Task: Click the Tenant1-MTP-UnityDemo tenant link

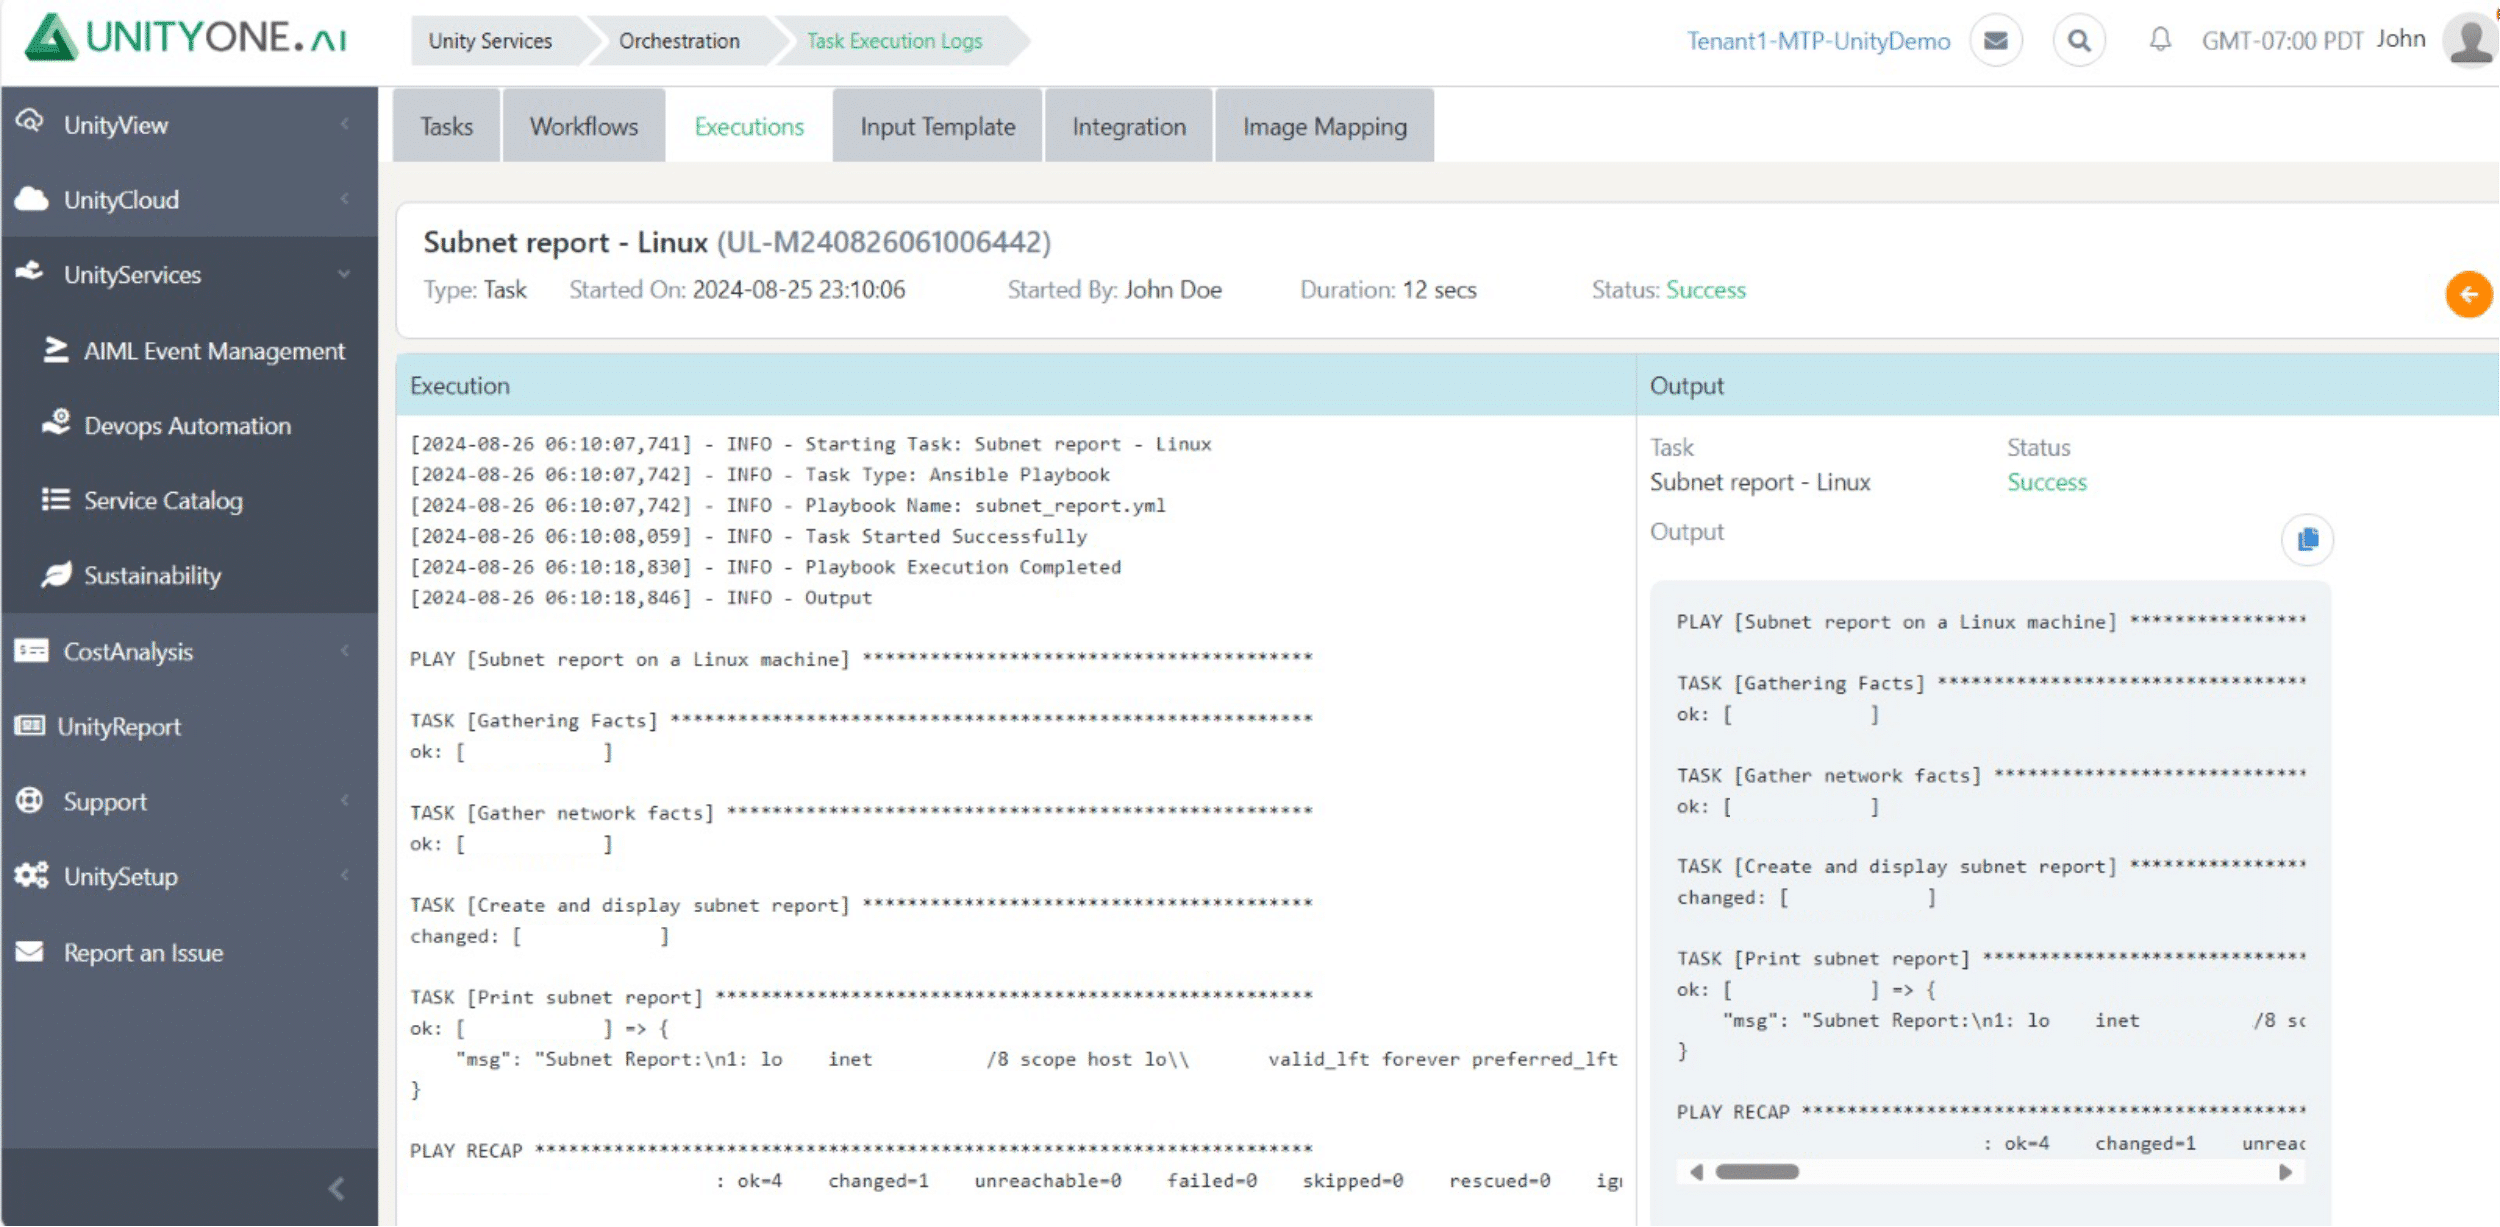Action: [1818, 41]
